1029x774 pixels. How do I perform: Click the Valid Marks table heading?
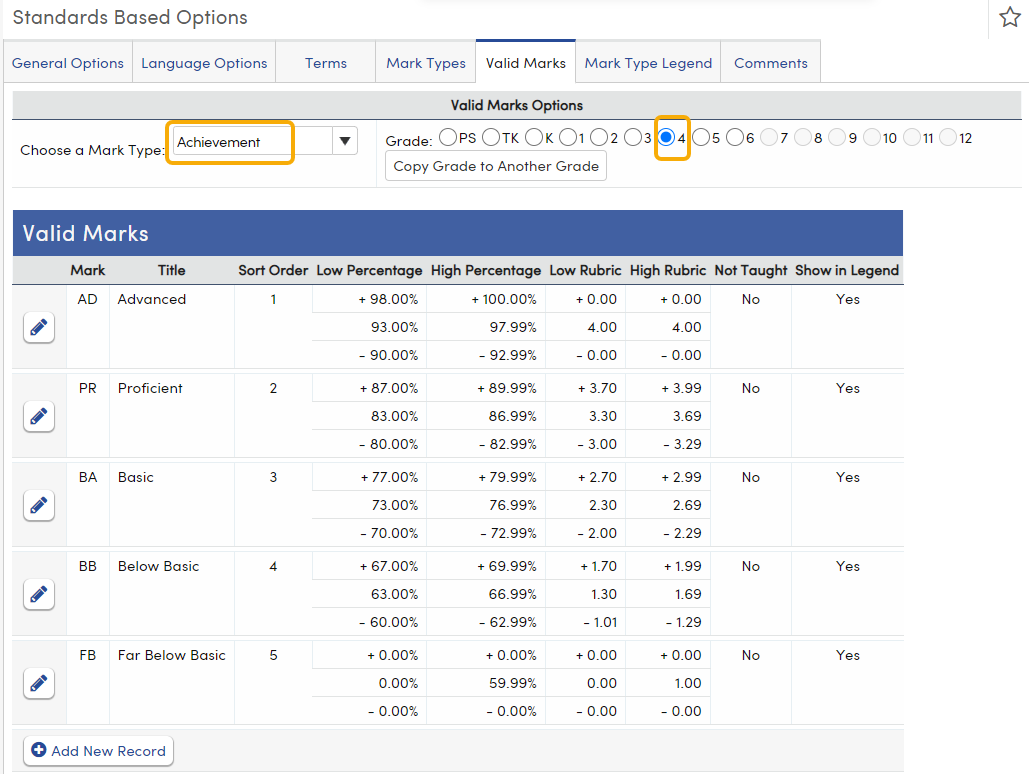pos(85,233)
